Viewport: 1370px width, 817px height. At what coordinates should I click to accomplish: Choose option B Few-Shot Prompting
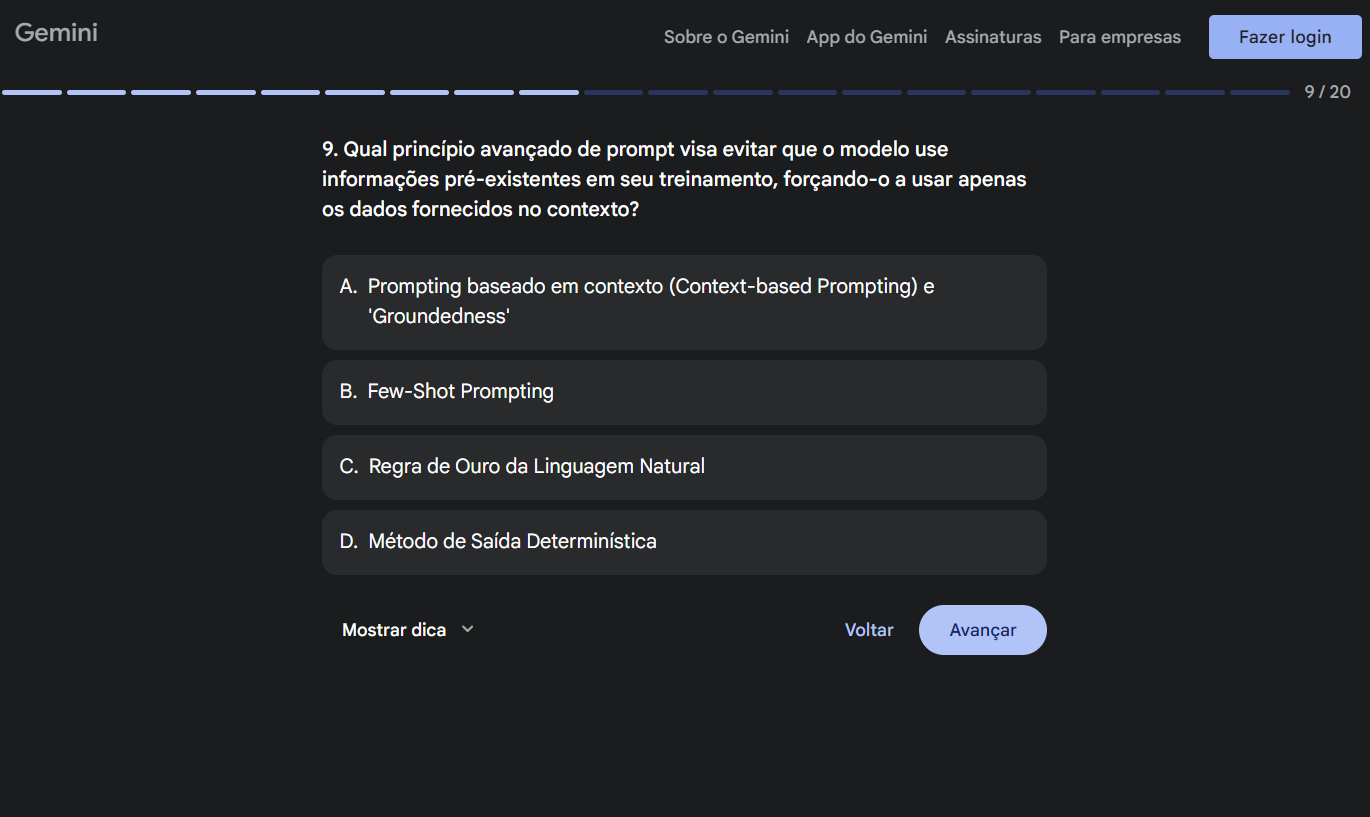(684, 392)
